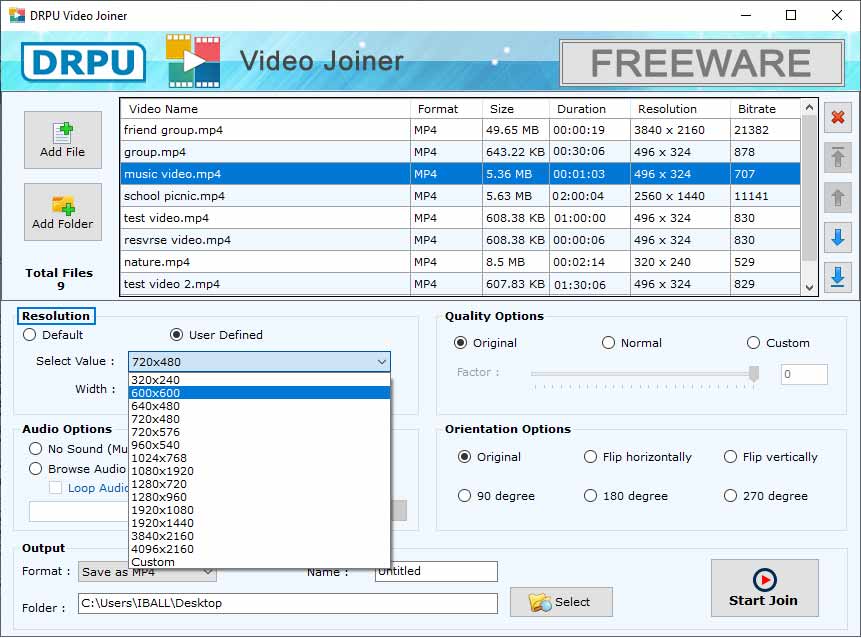This screenshot has width=861, height=638.
Task: Click the Video Joiner film icon
Action: point(193,61)
